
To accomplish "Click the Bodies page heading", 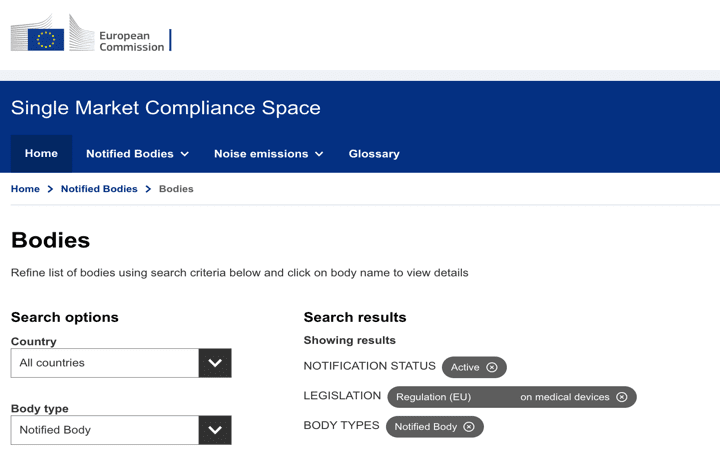I will 51,240.
